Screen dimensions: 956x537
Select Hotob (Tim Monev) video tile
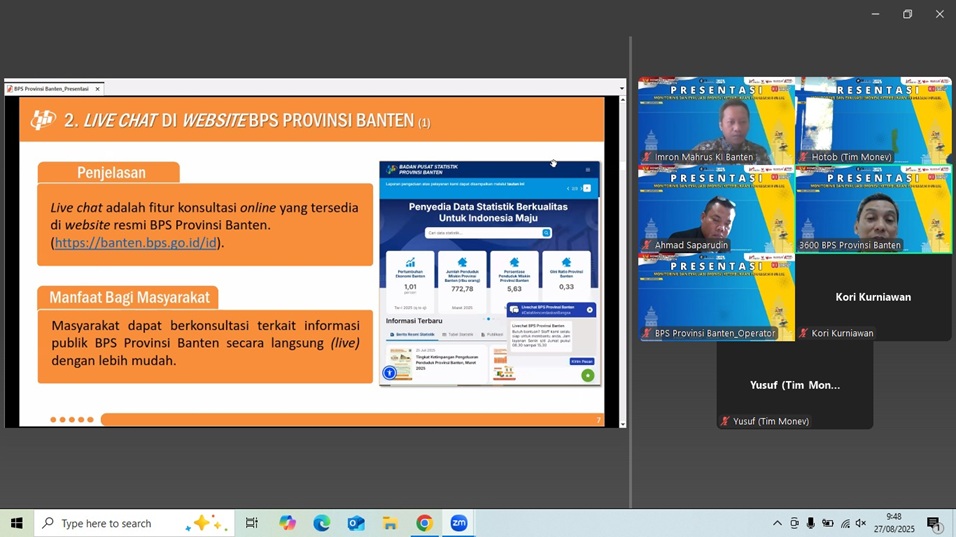[x=874, y=120]
